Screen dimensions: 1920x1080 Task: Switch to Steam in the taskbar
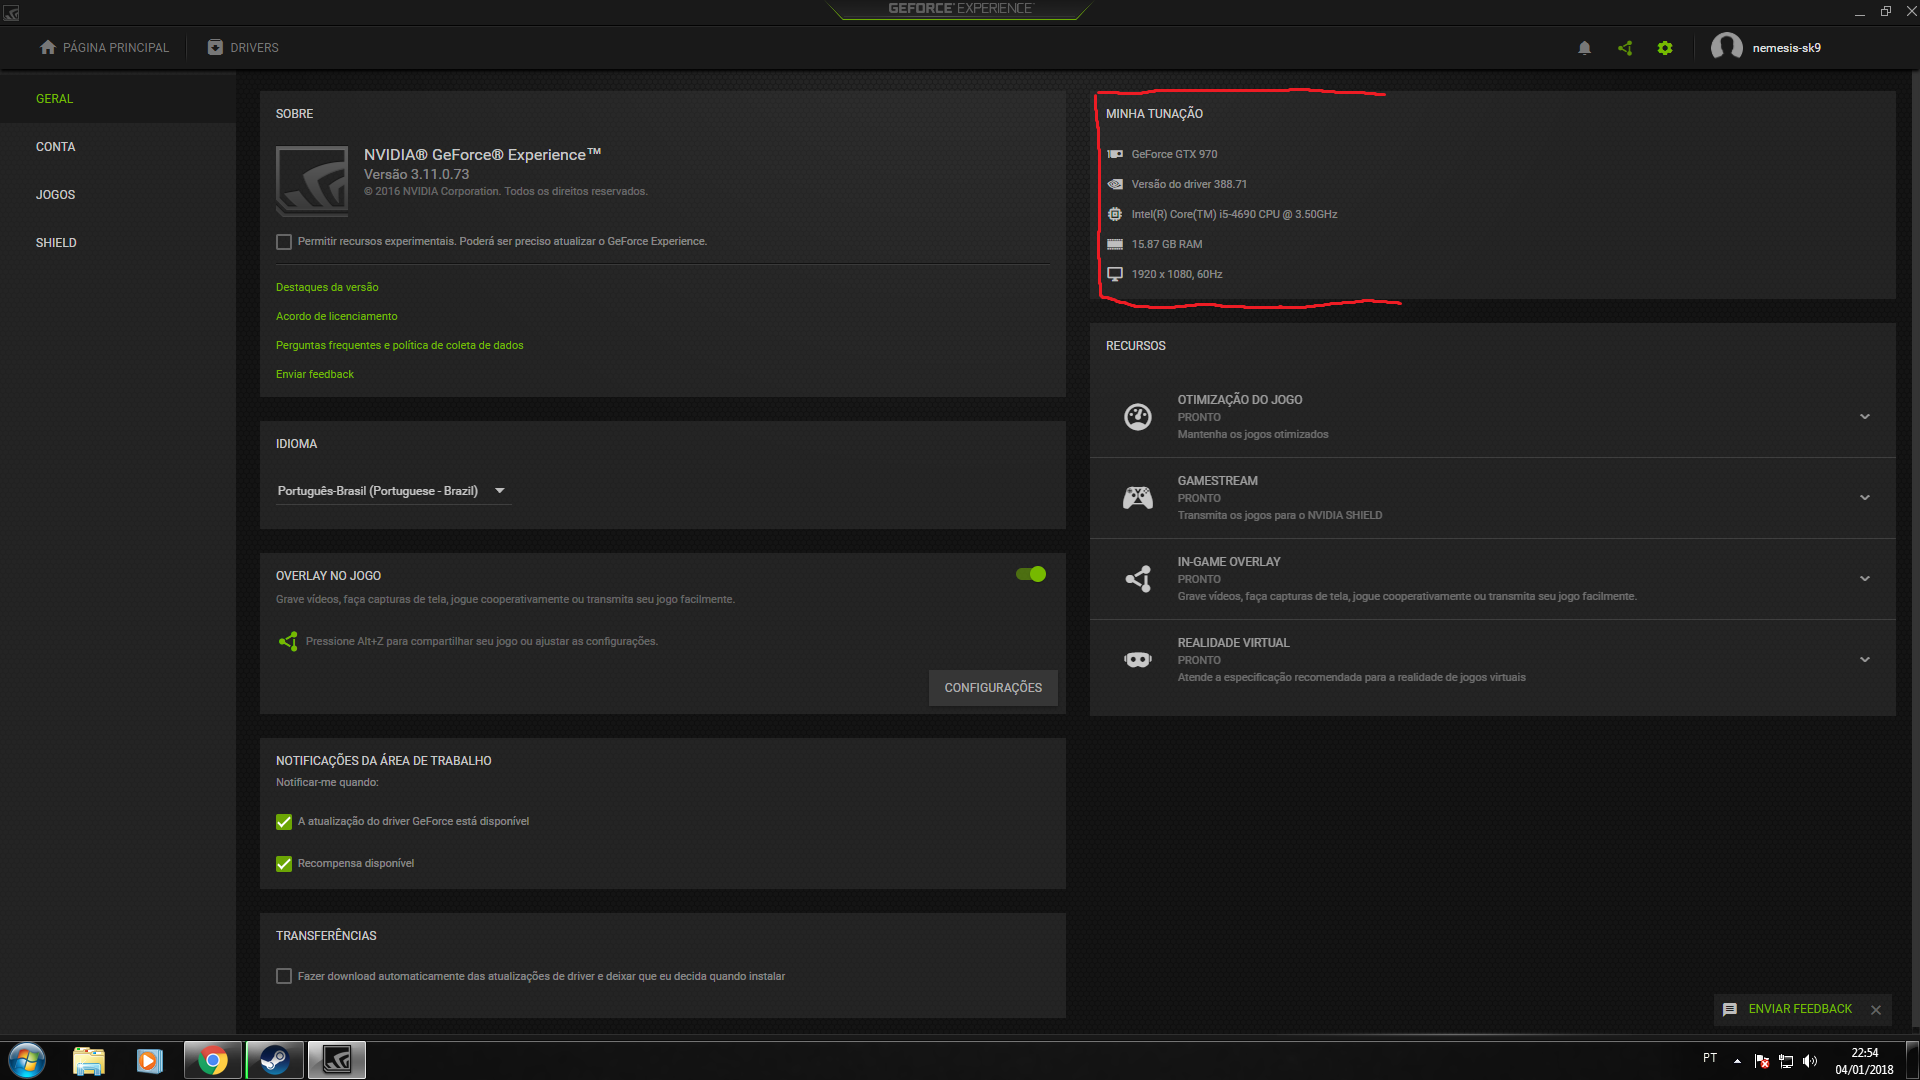tap(274, 1060)
